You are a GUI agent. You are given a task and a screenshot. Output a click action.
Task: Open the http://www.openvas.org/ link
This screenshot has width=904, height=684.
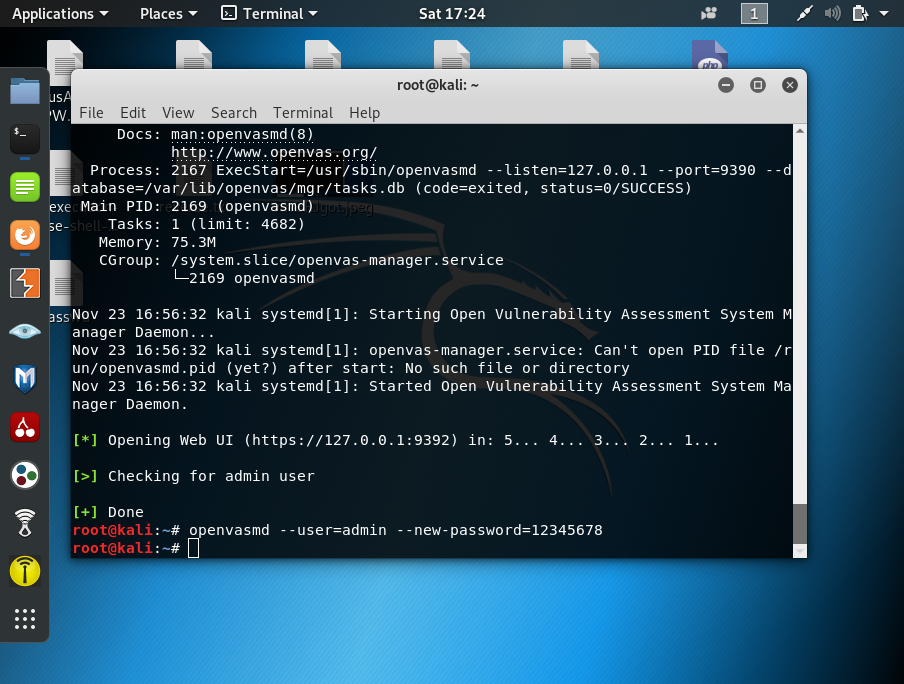point(274,152)
